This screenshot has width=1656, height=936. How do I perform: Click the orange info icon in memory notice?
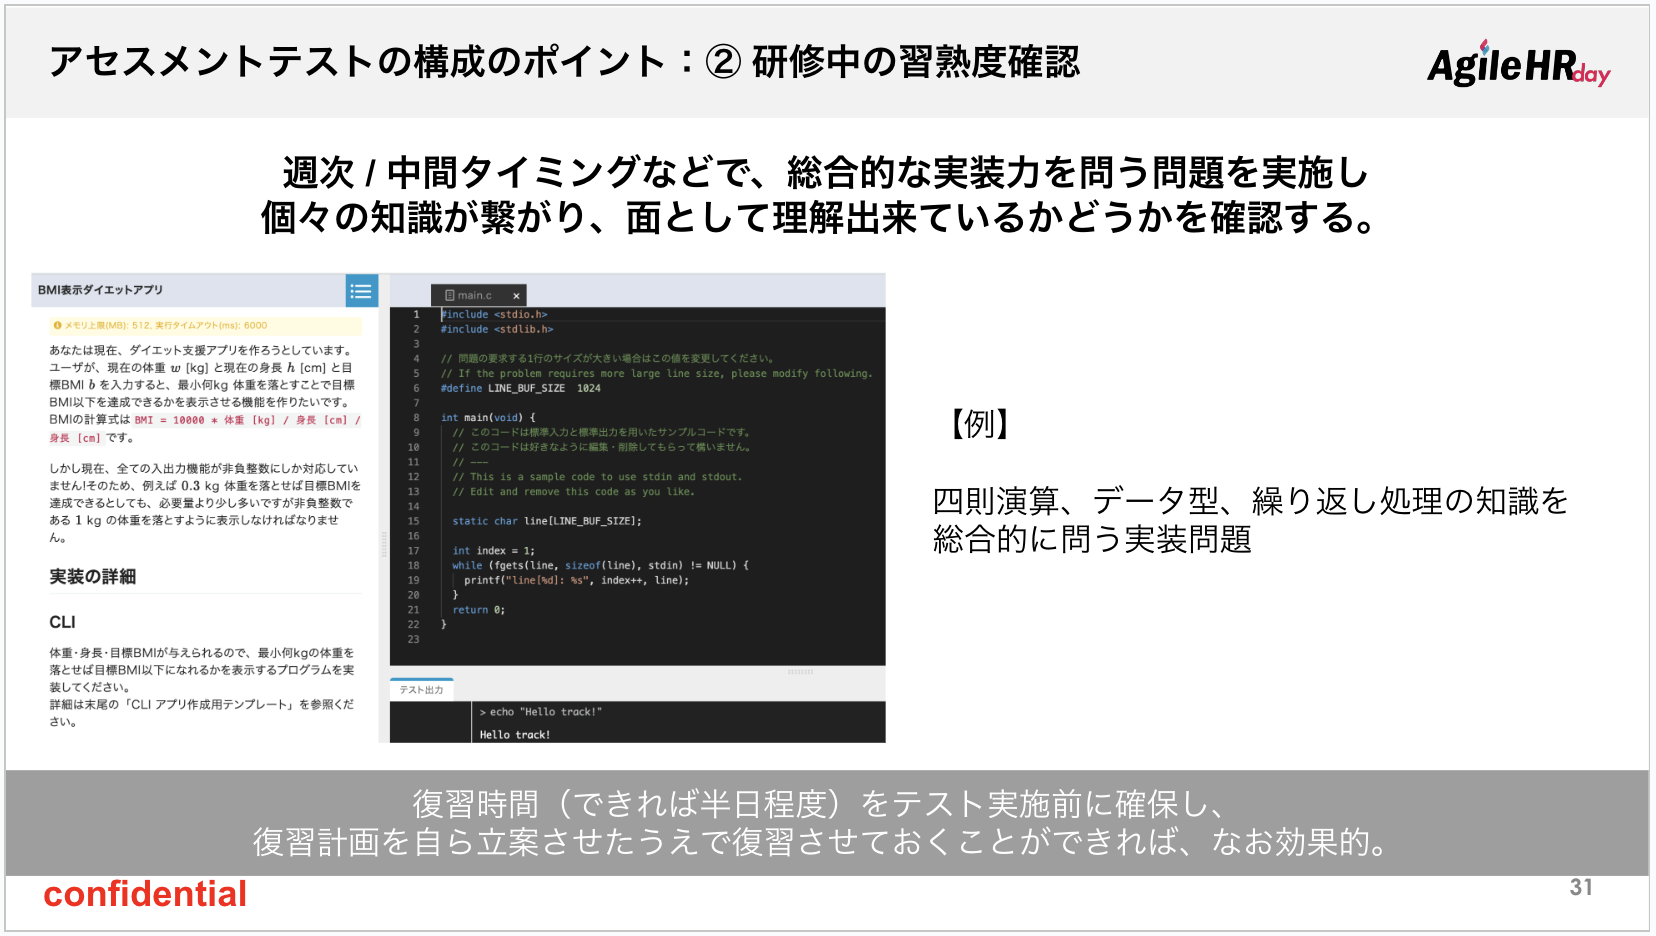pos(57,326)
